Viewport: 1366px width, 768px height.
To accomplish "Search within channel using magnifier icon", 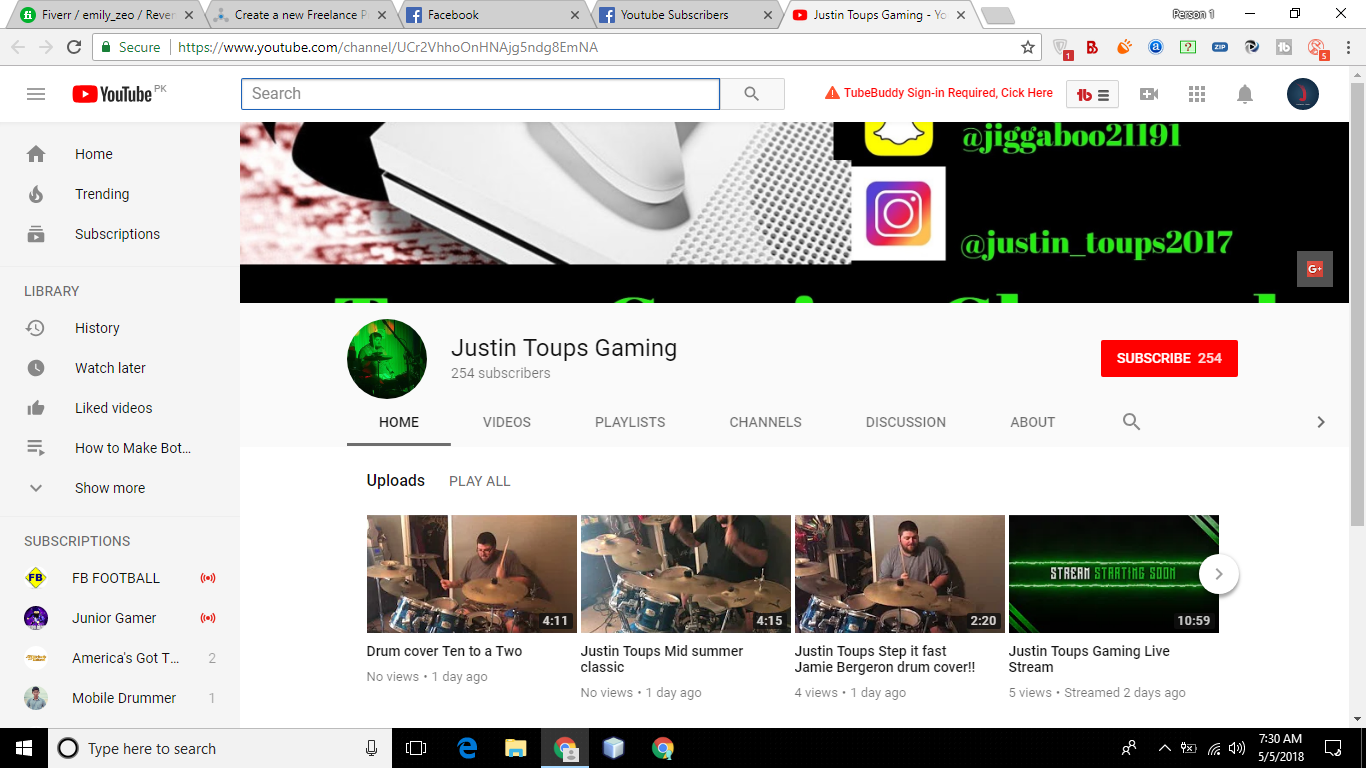I will coord(1131,422).
